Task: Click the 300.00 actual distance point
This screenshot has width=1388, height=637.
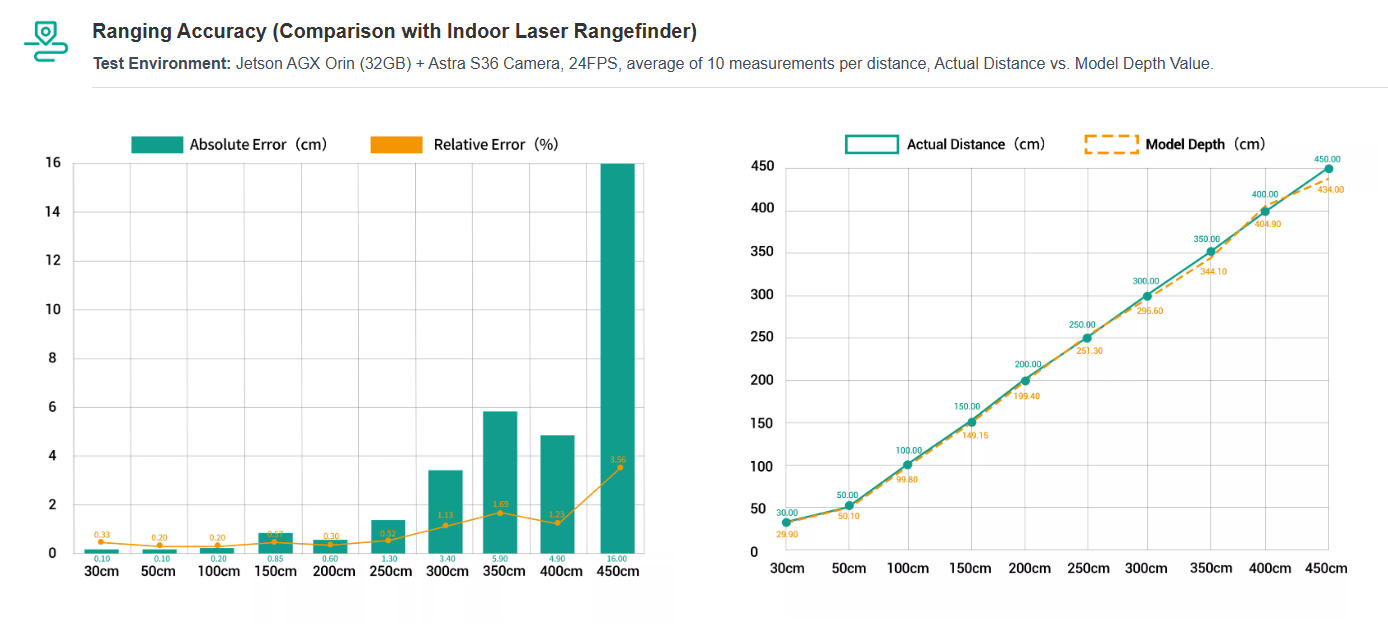Action: click(1147, 296)
